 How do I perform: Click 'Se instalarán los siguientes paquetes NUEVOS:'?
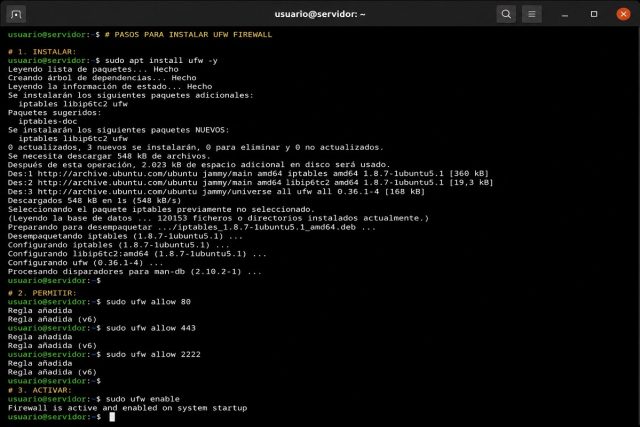coord(118,130)
